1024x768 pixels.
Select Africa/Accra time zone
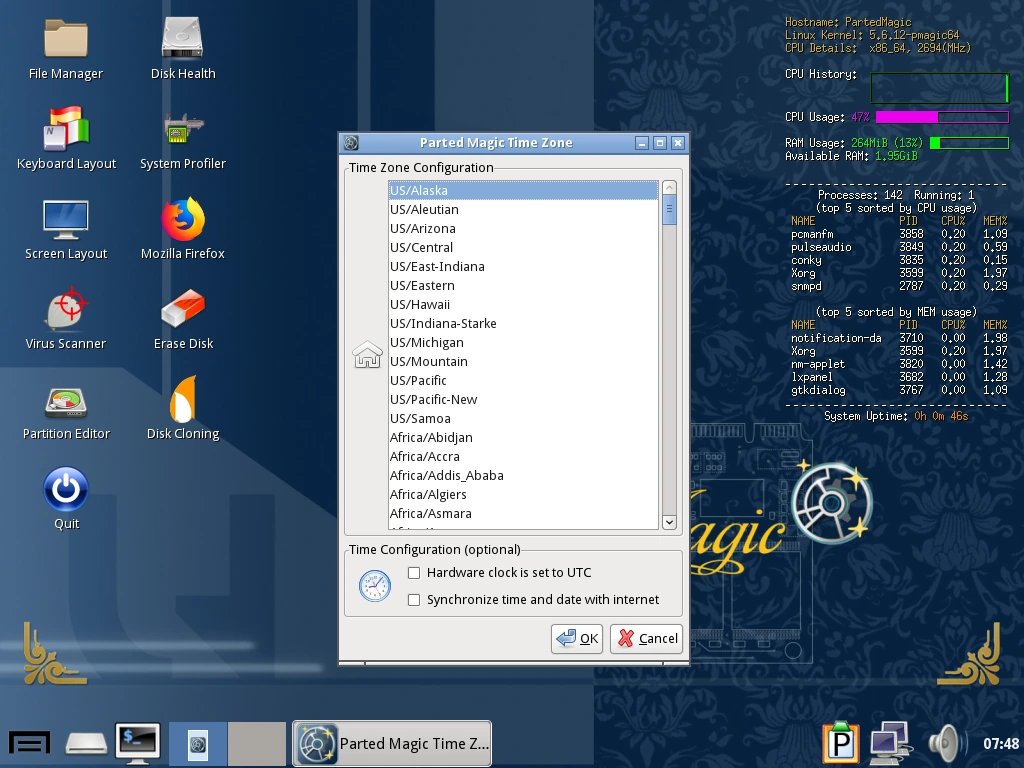523,456
